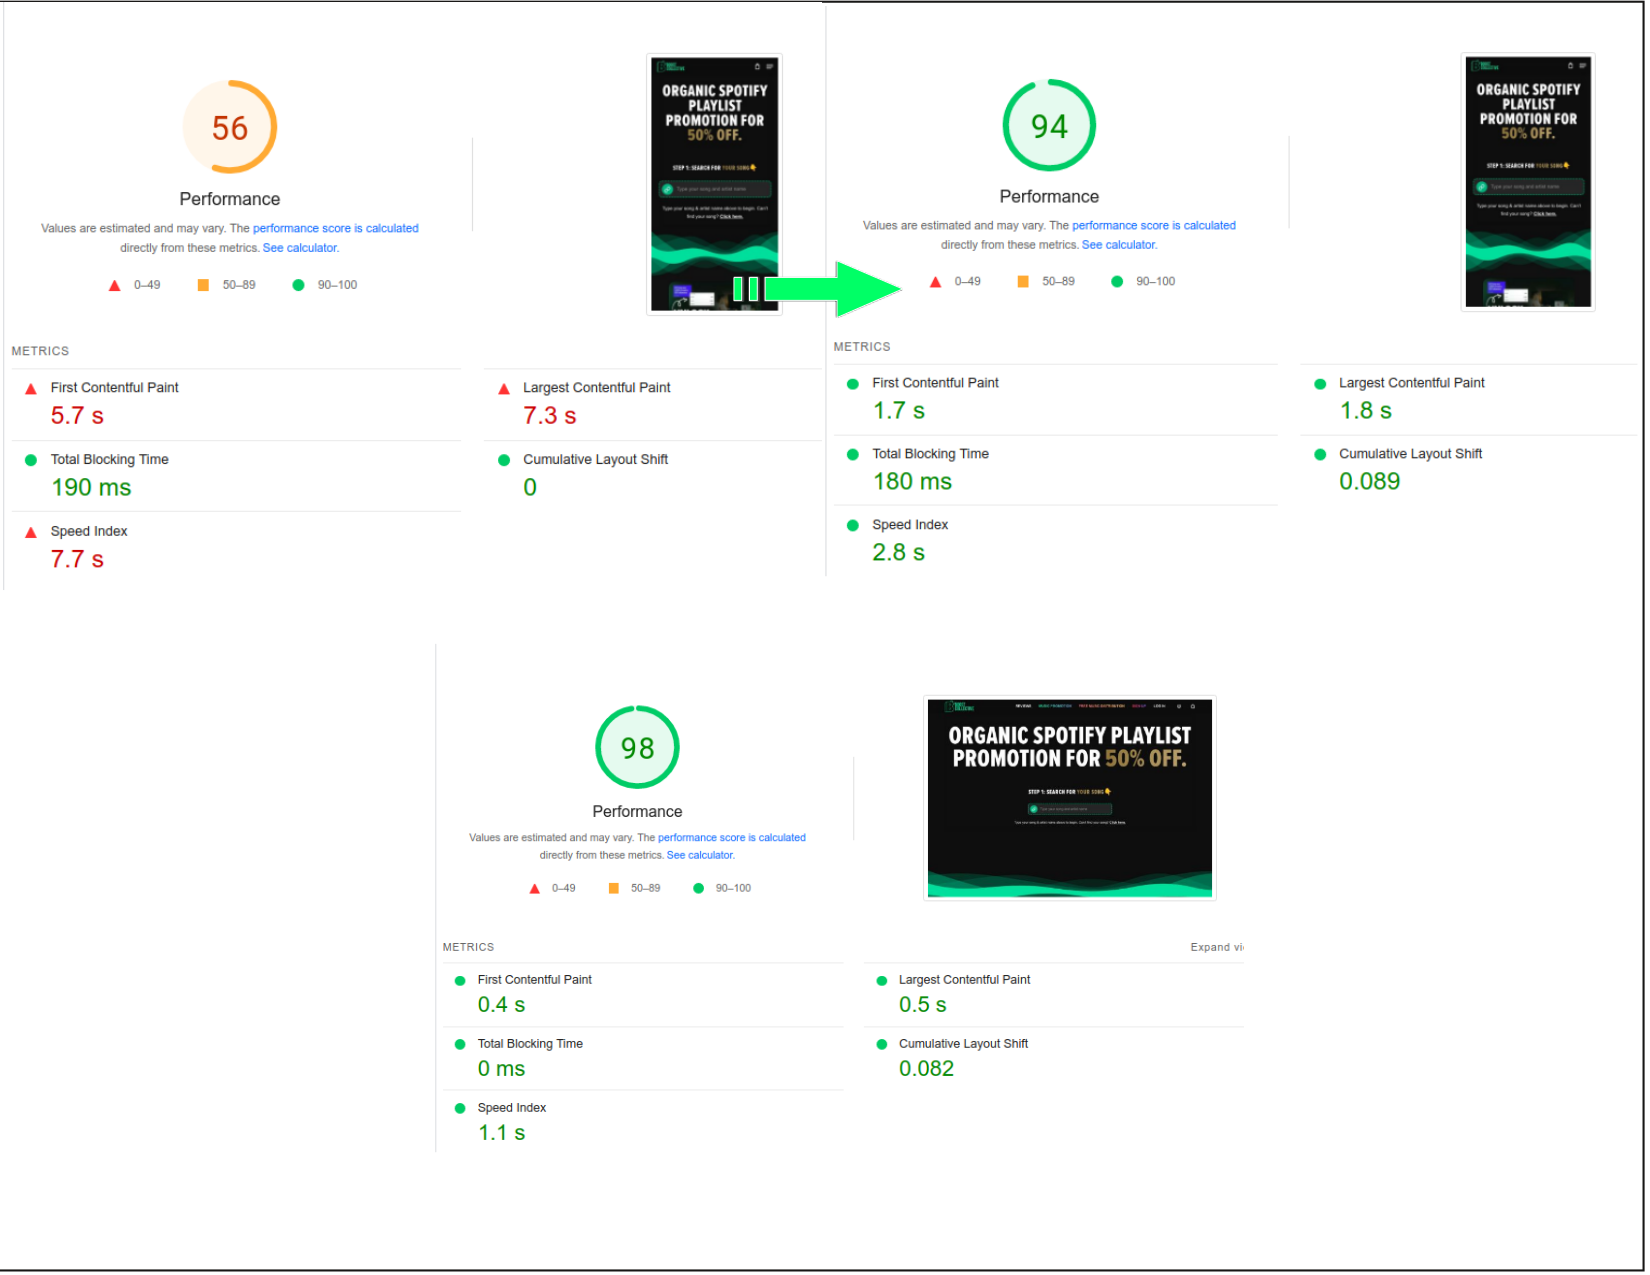Click green dot beside Cumulative Layout Shift 0.082
The width and height of the screenshot is (1650, 1275).
pyautogui.click(x=881, y=1044)
